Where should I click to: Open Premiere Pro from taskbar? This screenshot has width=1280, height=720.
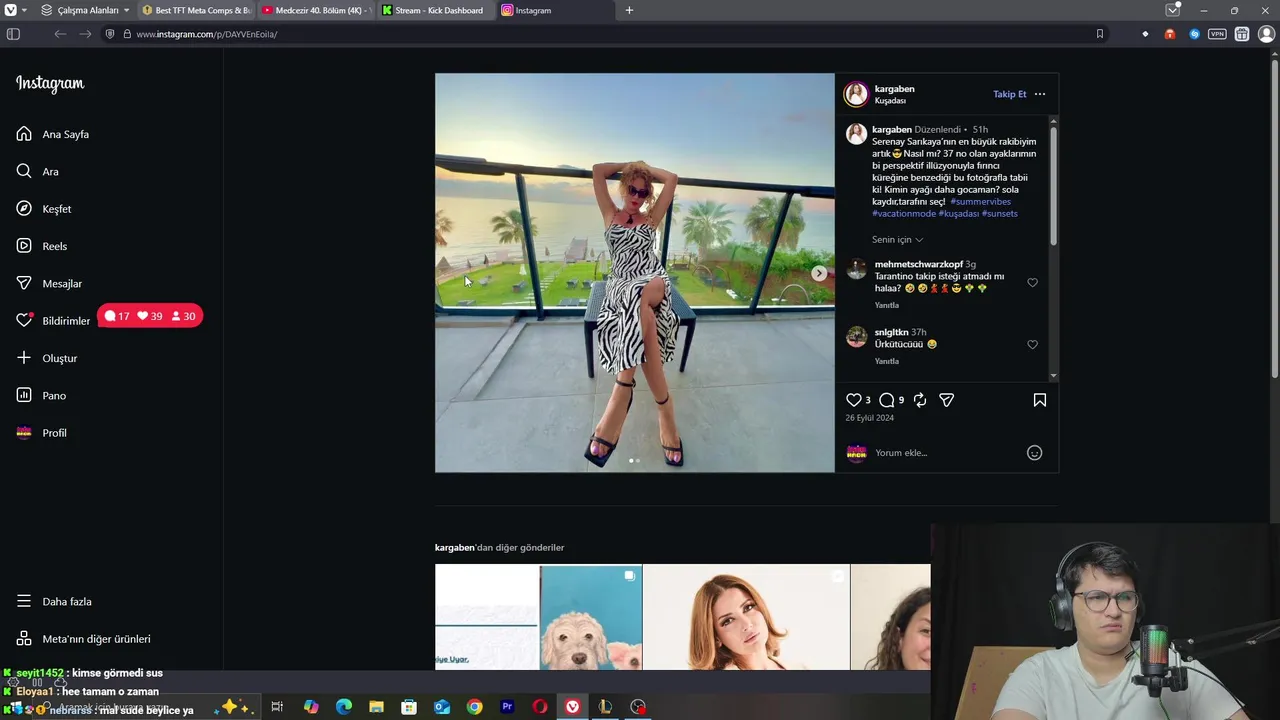click(507, 707)
